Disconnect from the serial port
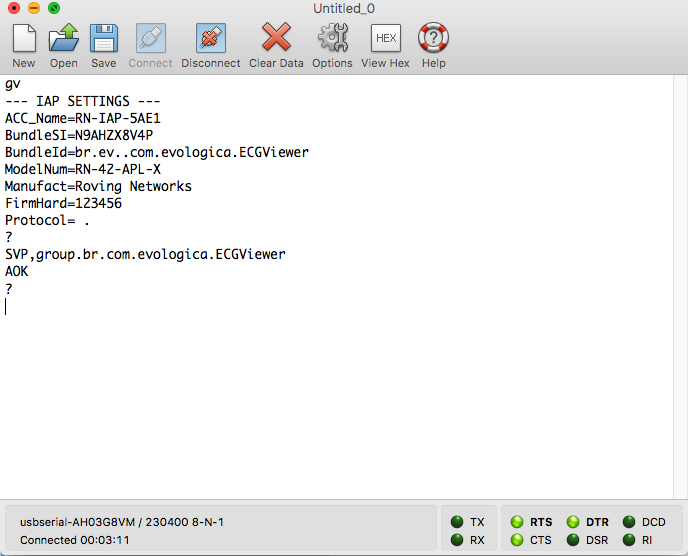The height and width of the screenshot is (556, 688). pyautogui.click(x=210, y=39)
